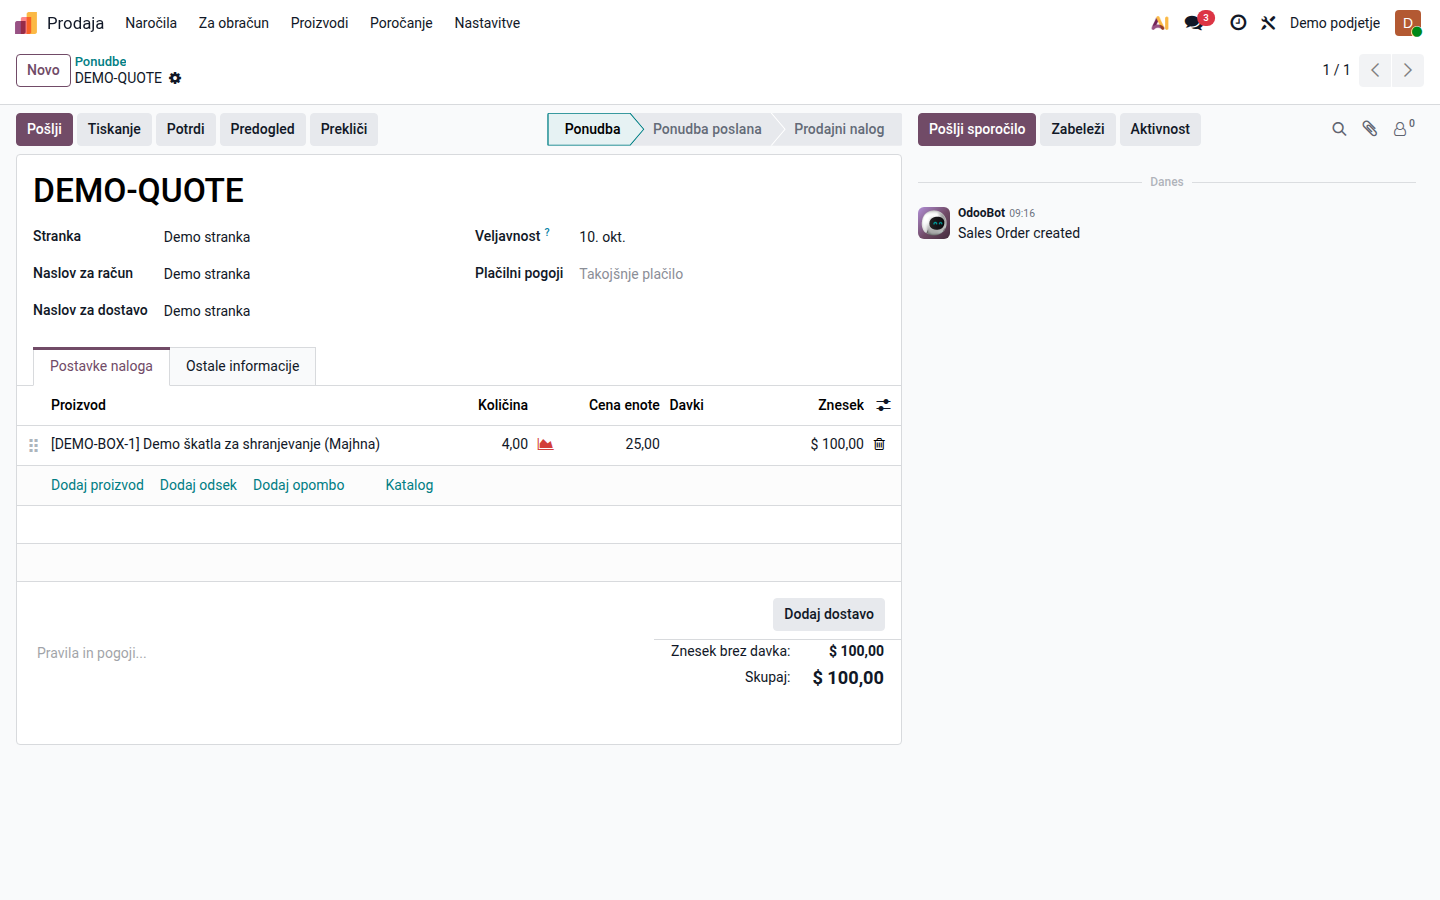1440x900 pixels.
Task: Open the Demo podjetje company switcher
Action: pos(1335,23)
